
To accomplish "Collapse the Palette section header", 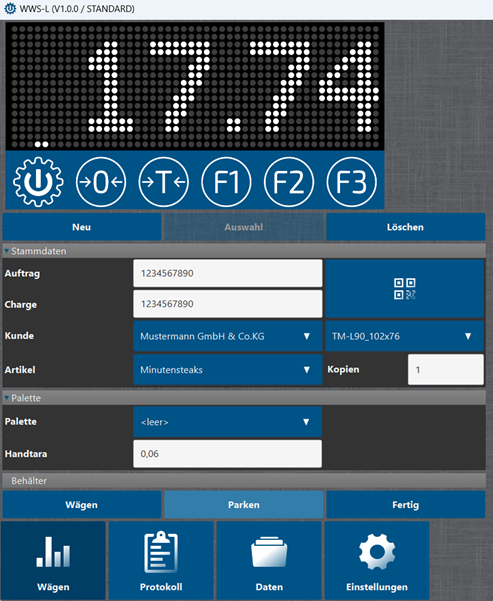I will point(244,398).
